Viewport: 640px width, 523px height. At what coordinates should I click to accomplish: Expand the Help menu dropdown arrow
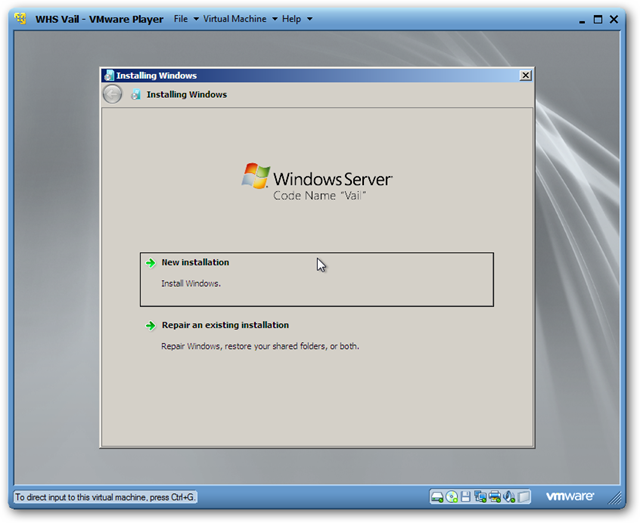[310, 19]
